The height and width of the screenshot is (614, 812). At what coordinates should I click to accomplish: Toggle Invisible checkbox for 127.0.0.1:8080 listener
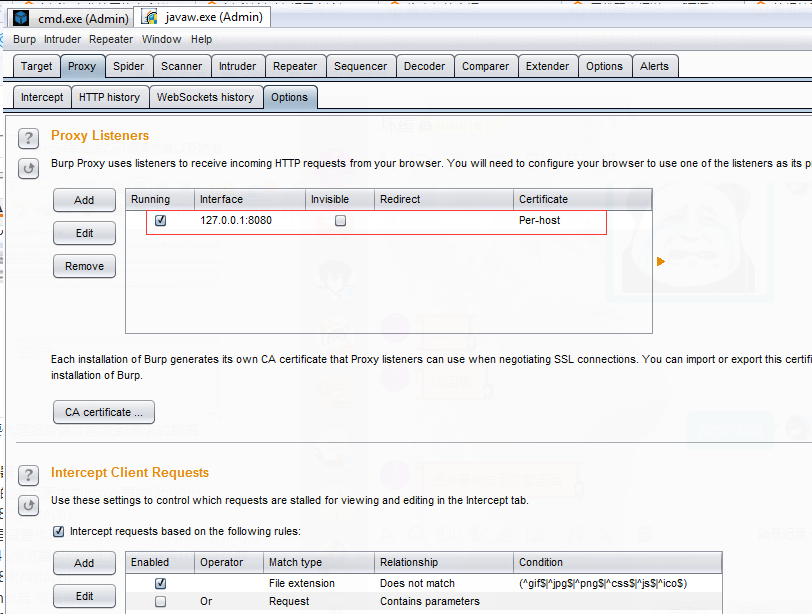point(340,221)
